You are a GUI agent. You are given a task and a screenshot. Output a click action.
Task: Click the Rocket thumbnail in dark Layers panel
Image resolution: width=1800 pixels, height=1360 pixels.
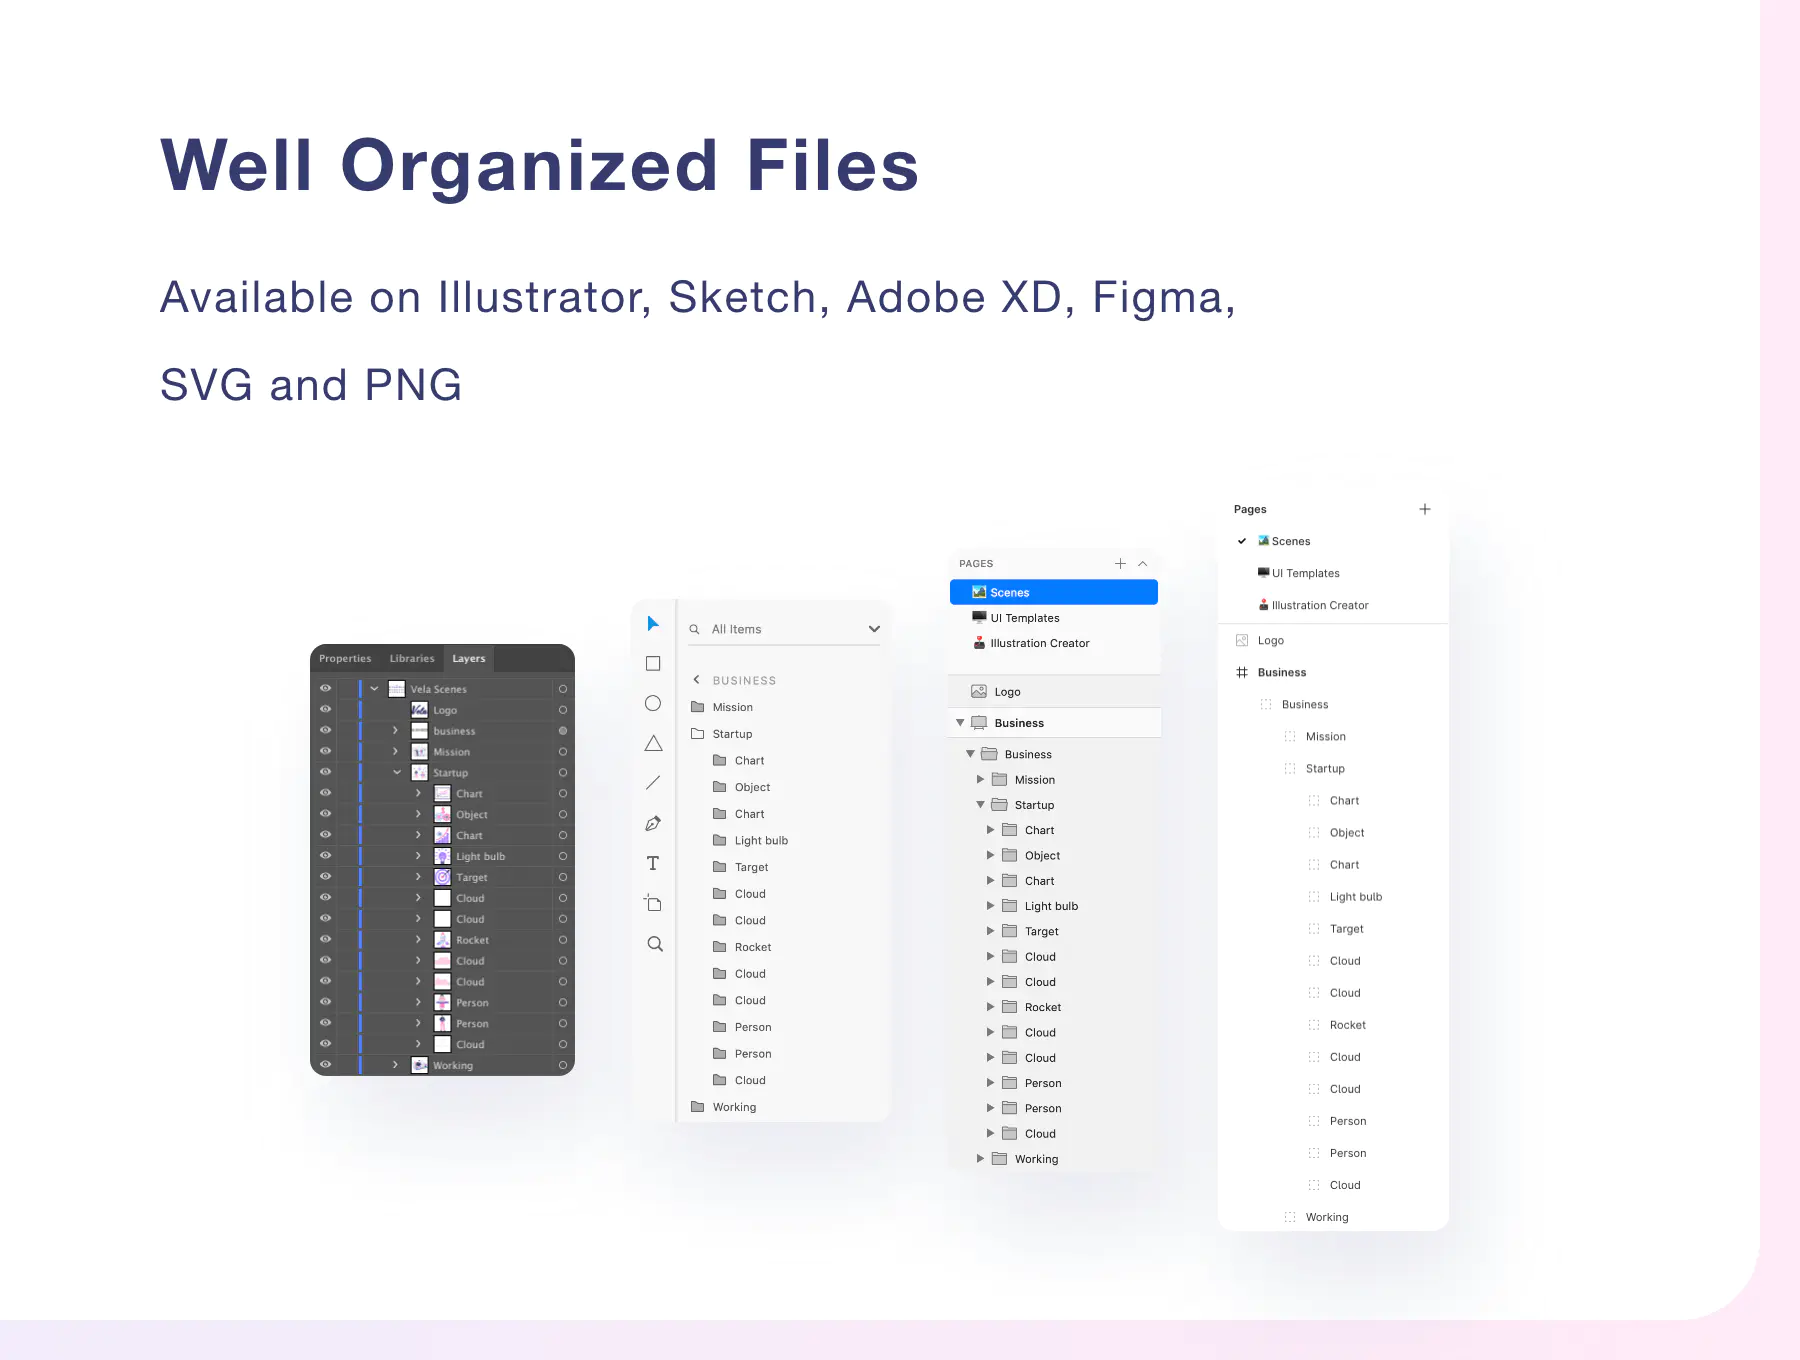[x=442, y=940]
